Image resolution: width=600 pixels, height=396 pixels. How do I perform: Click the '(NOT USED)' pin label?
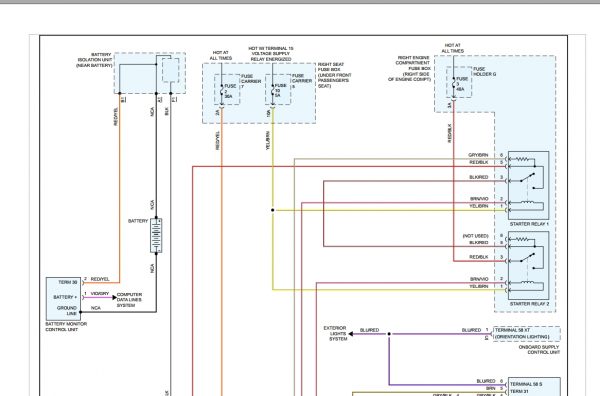pos(476,236)
